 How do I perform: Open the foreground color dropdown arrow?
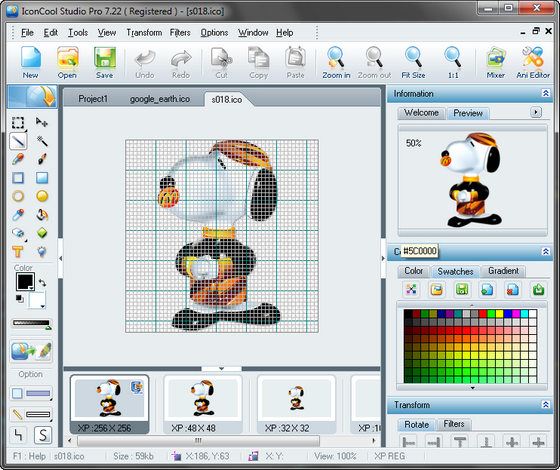(31, 288)
